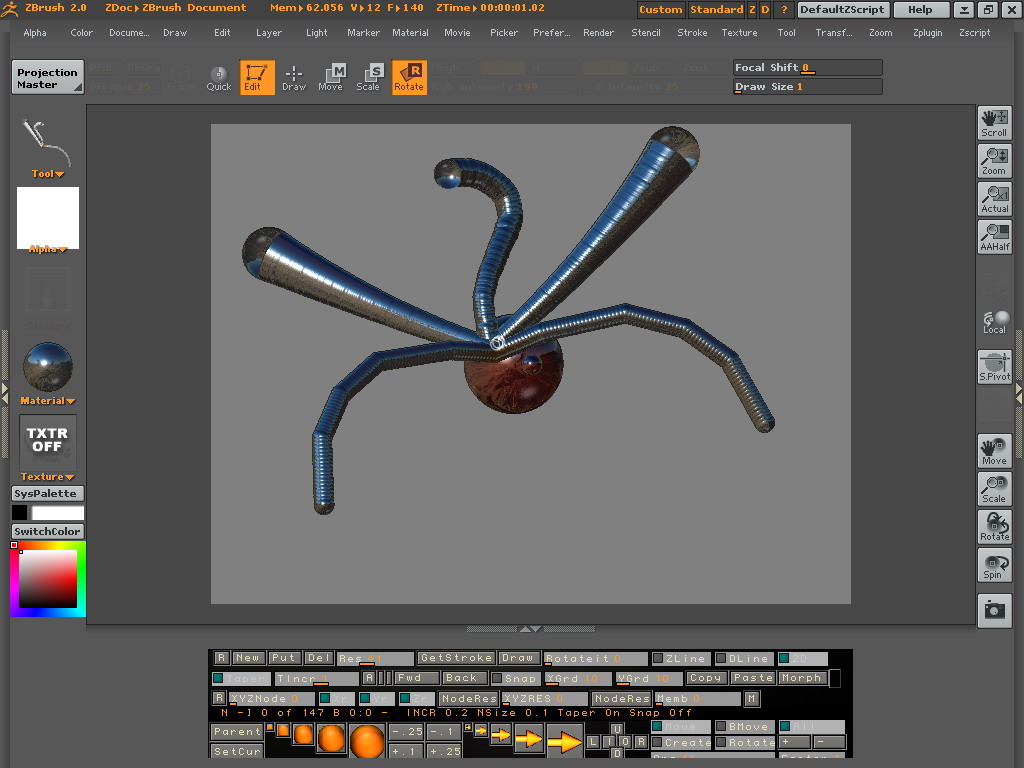Select the Spin icon in the right sidebar

(x=994, y=565)
